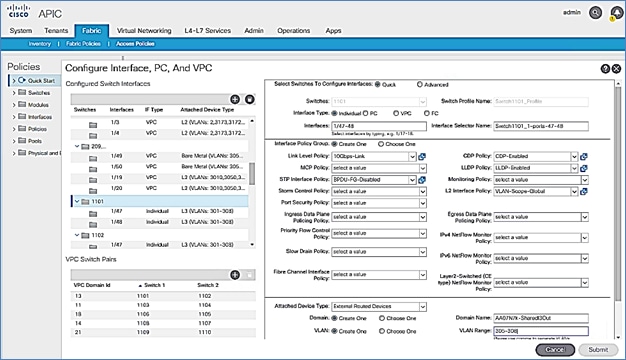The height and width of the screenshot is (360, 626).
Task: Click folder icon of Switches tree item
Action: pos(22,93)
